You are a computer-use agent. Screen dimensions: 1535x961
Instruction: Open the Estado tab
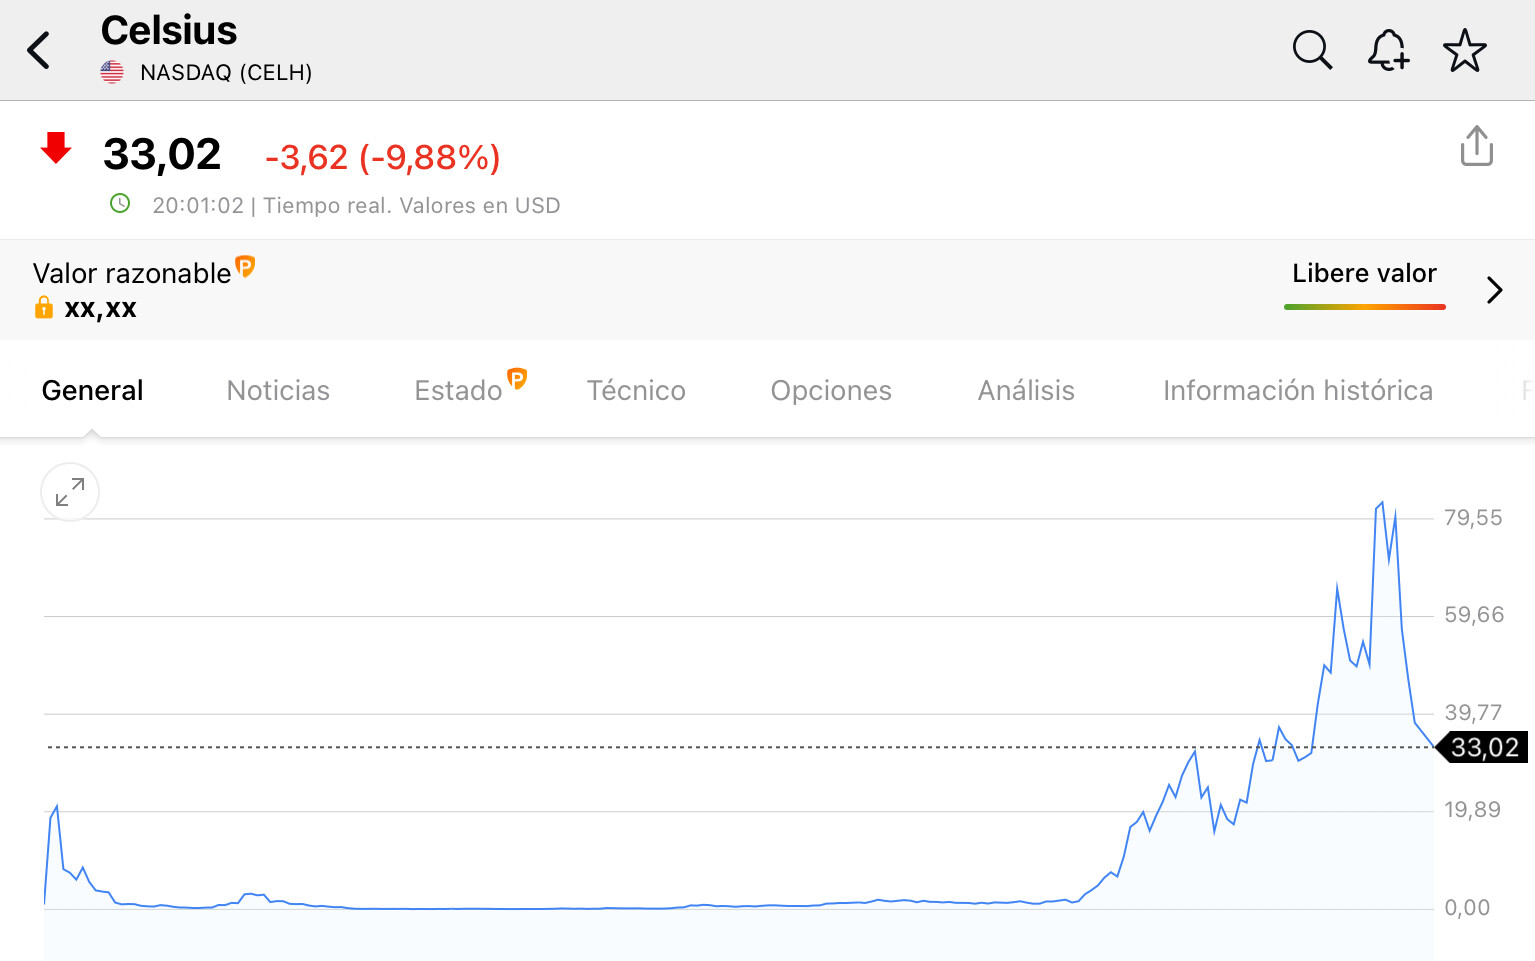(x=458, y=390)
